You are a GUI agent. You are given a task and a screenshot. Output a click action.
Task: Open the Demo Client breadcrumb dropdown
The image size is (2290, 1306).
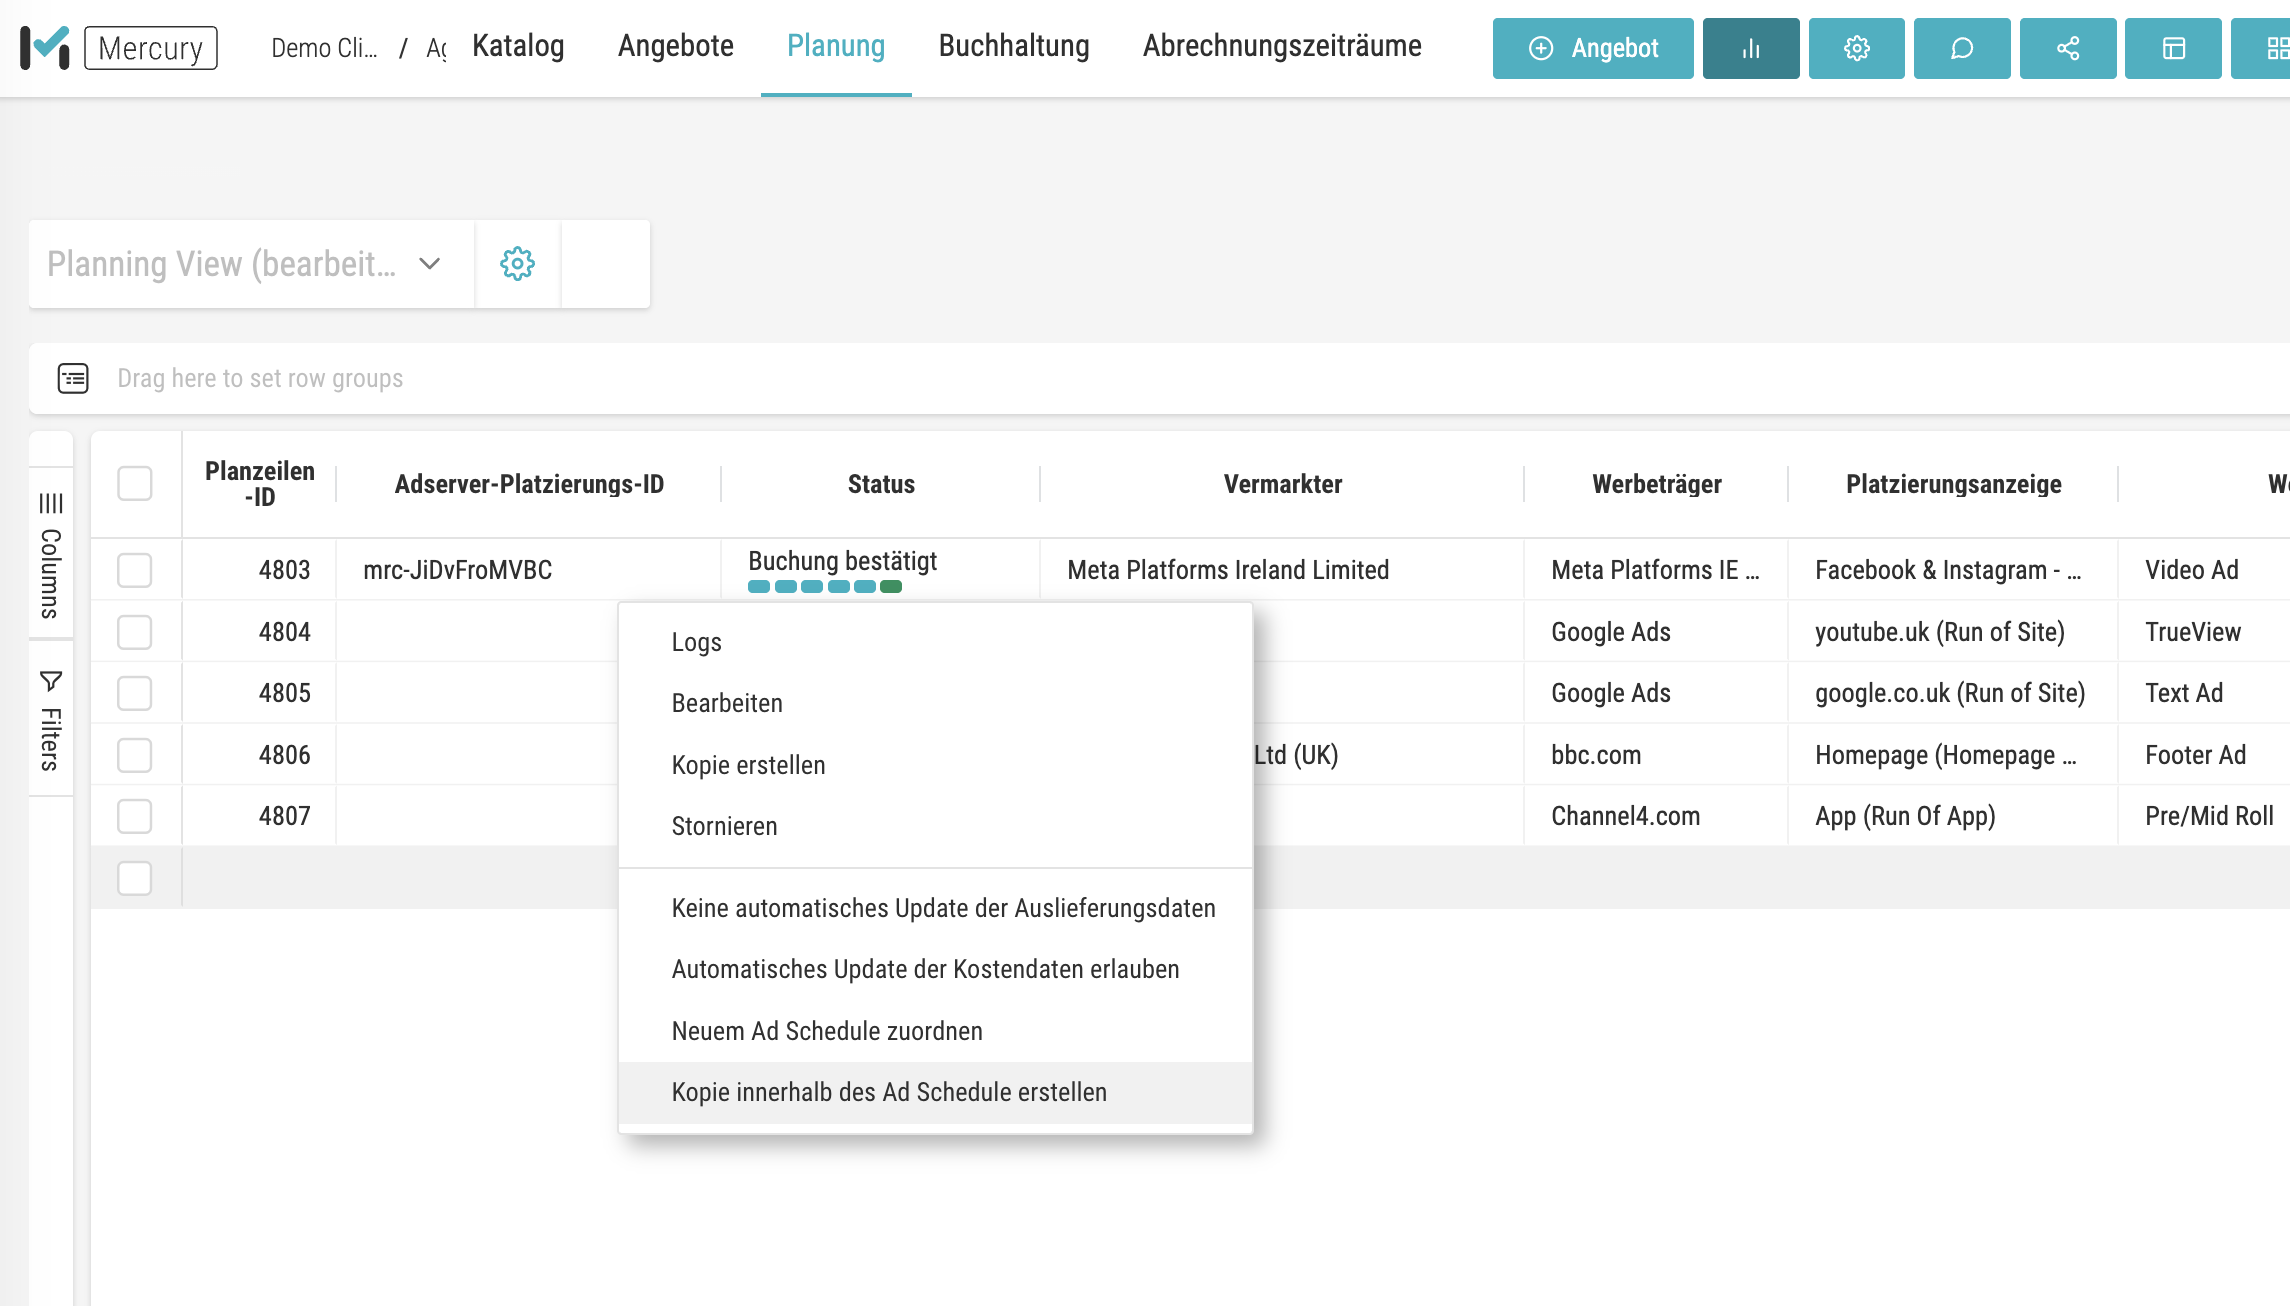point(324,48)
